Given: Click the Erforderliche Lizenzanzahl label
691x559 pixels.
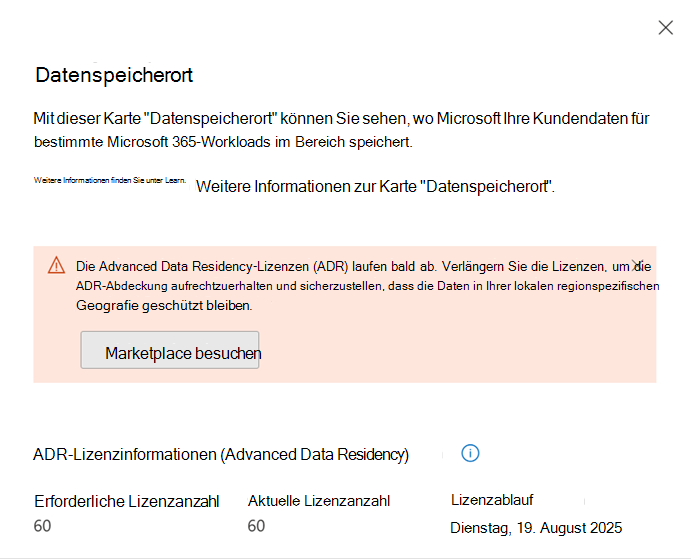Looking at the screenshot, I should [x=126, y=502].
